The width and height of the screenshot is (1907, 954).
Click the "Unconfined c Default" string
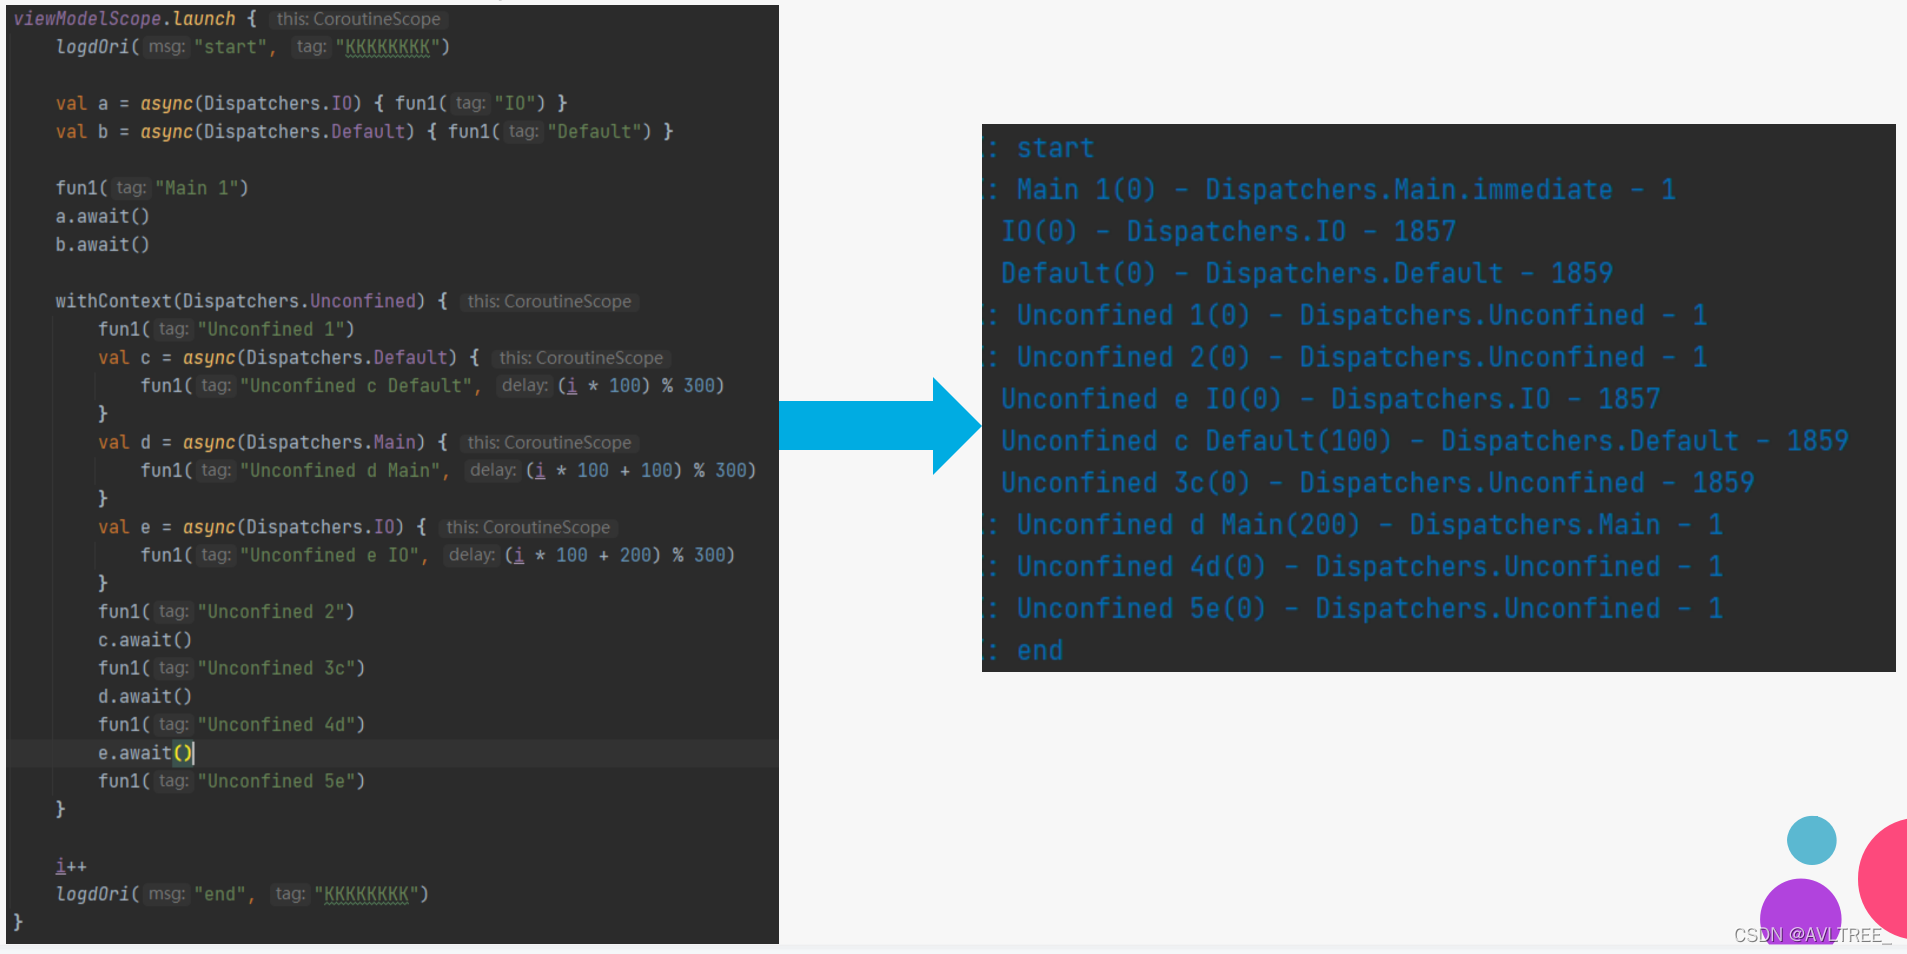point(356,386)
